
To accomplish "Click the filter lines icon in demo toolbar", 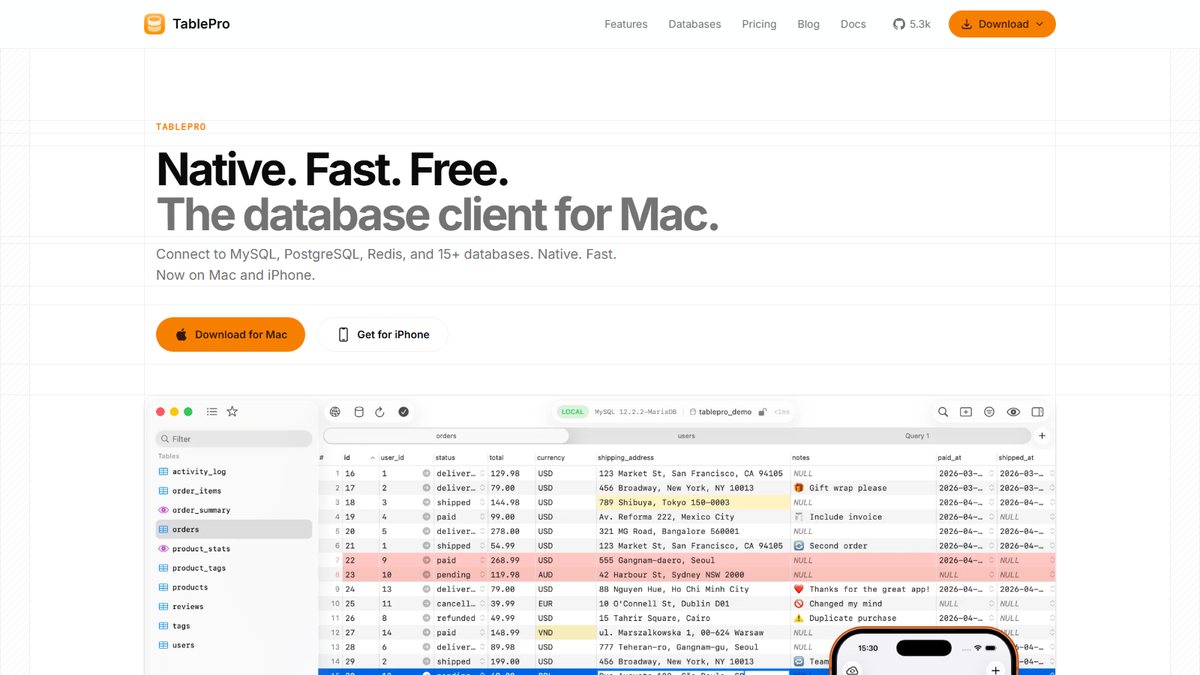I will (989, 411).
